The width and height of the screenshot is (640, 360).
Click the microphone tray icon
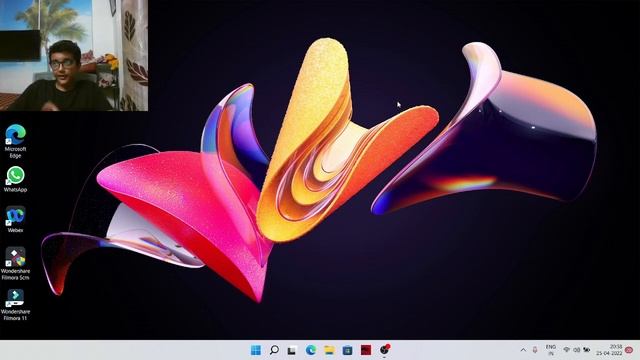pyautogui.click(x=535, y=350)
